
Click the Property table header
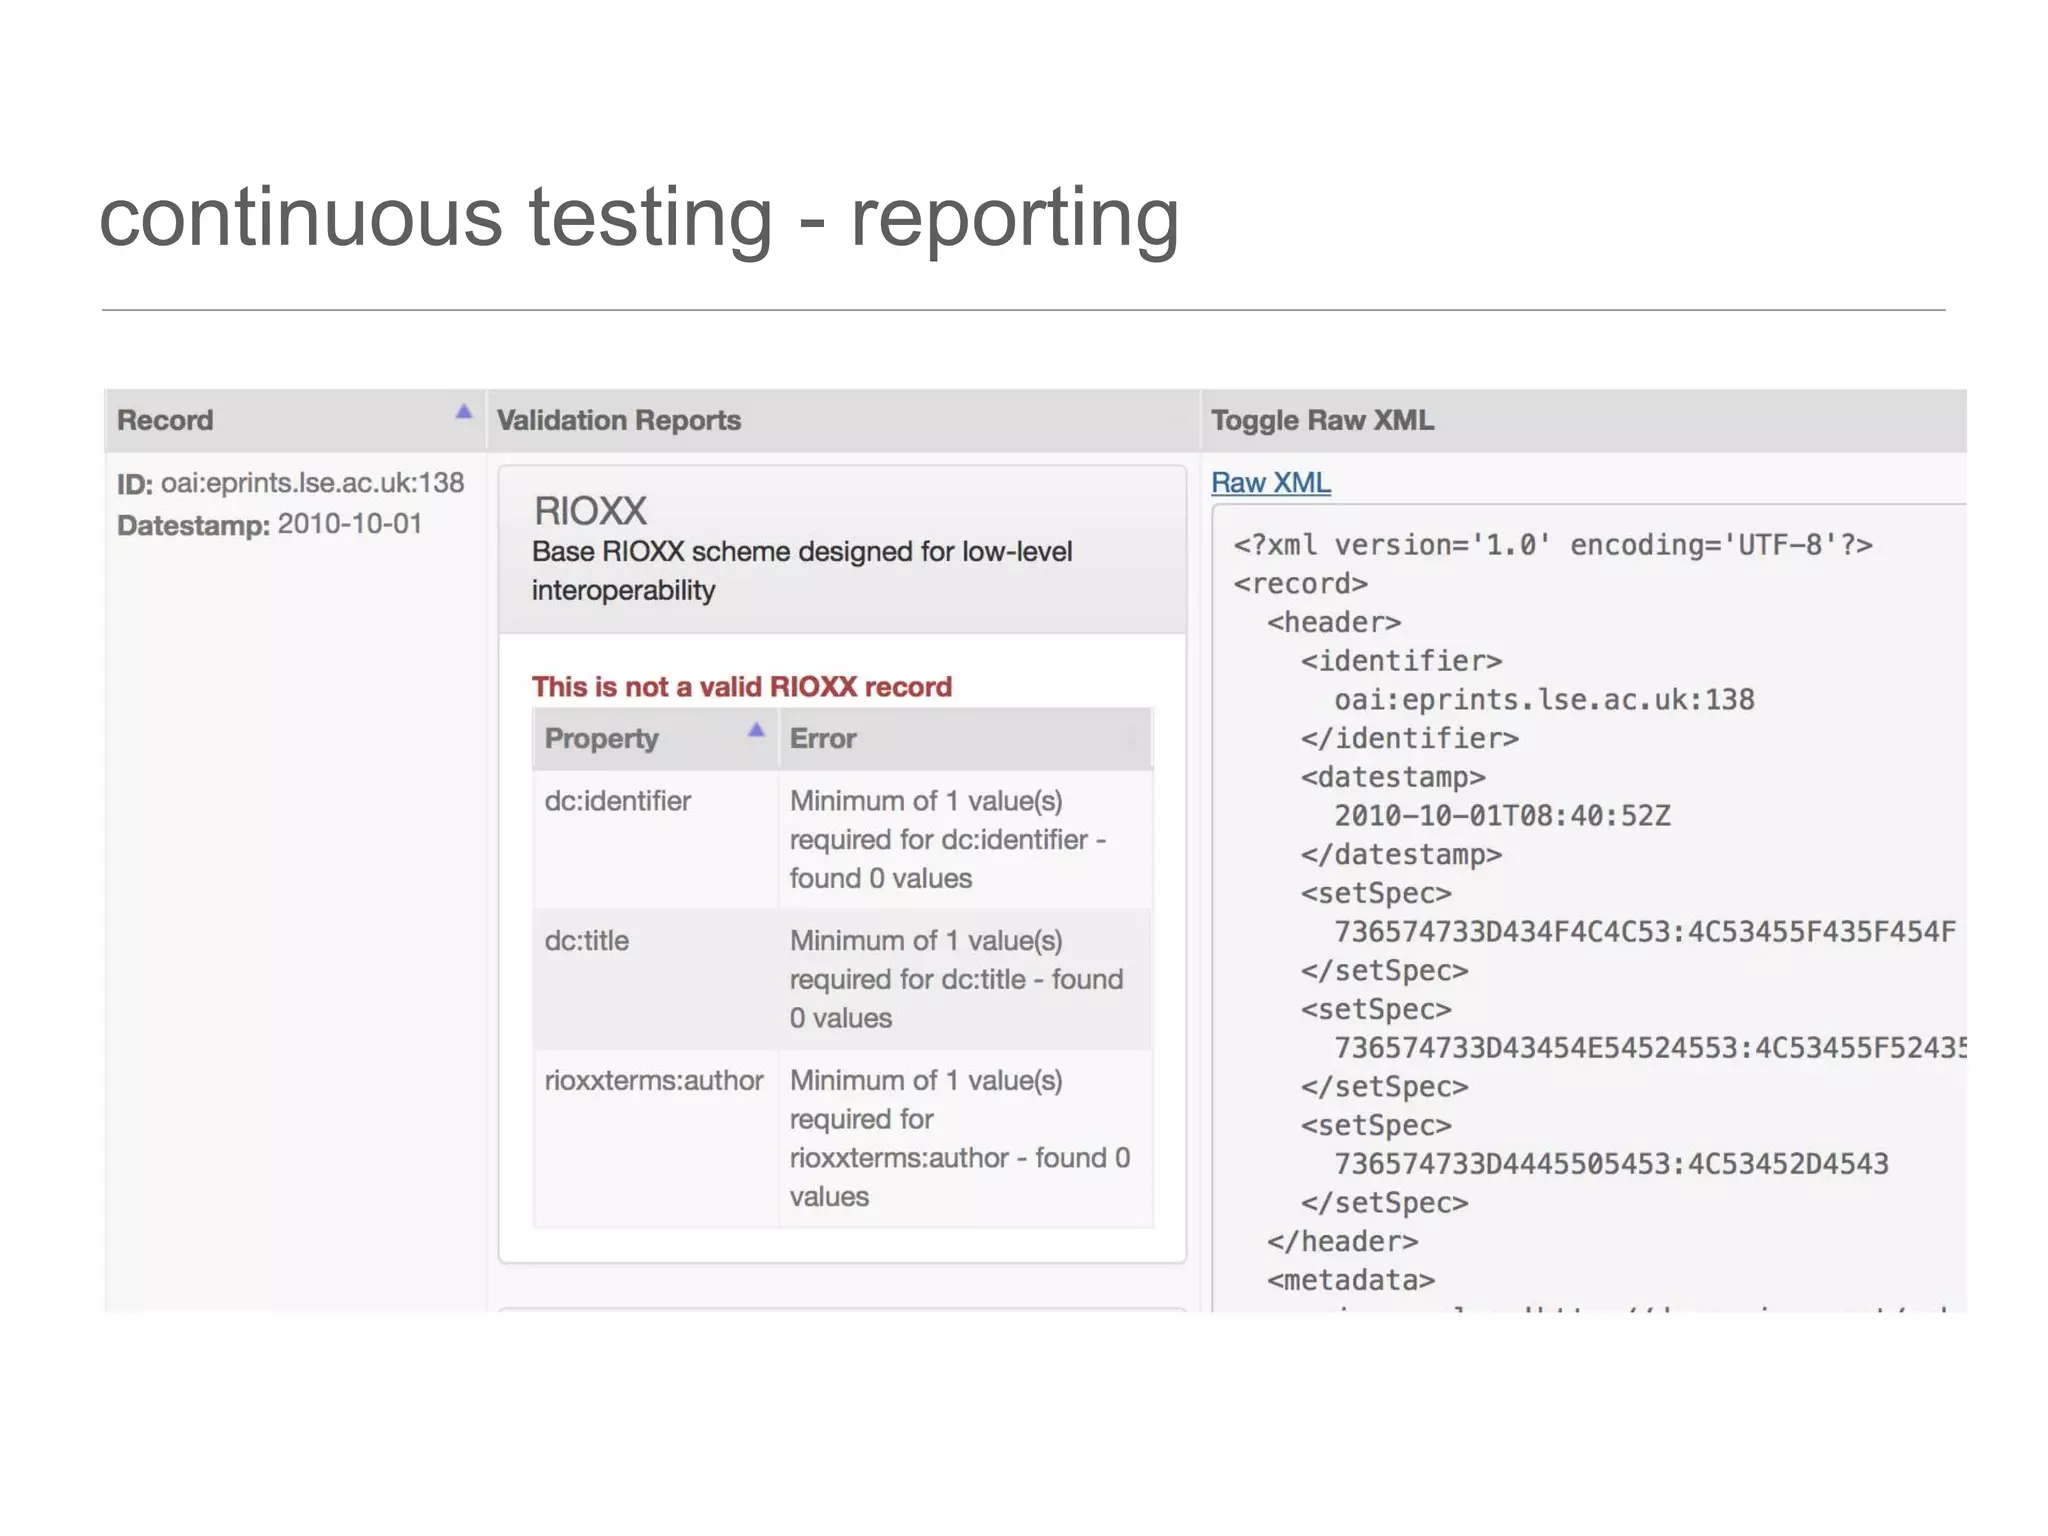pos(655,739)
